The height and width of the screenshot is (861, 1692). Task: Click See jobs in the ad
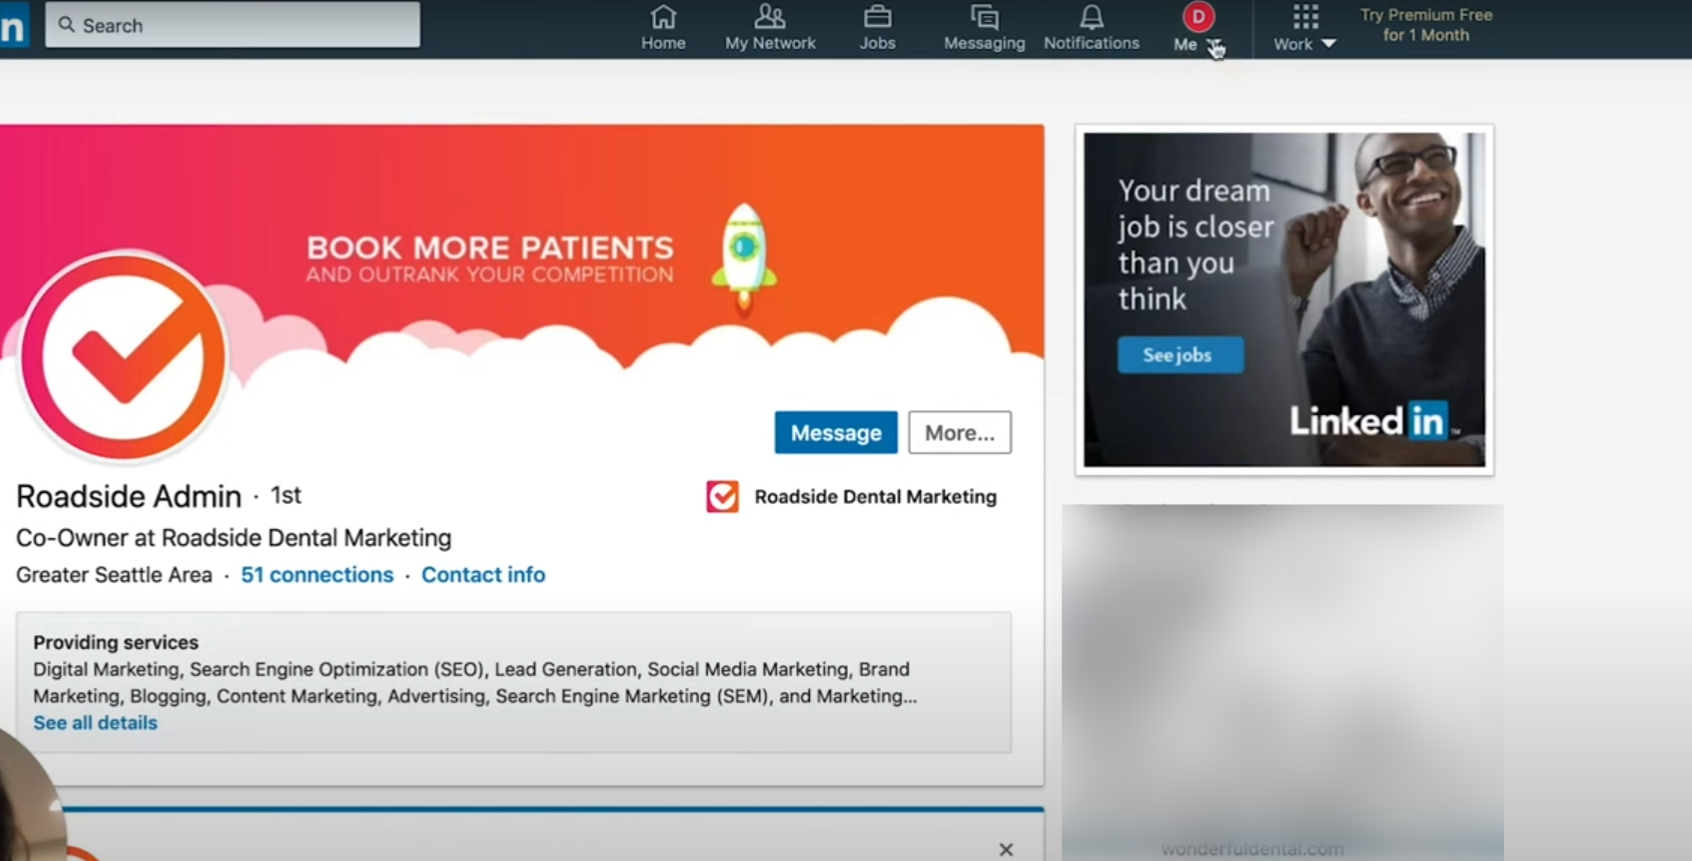1180,355
